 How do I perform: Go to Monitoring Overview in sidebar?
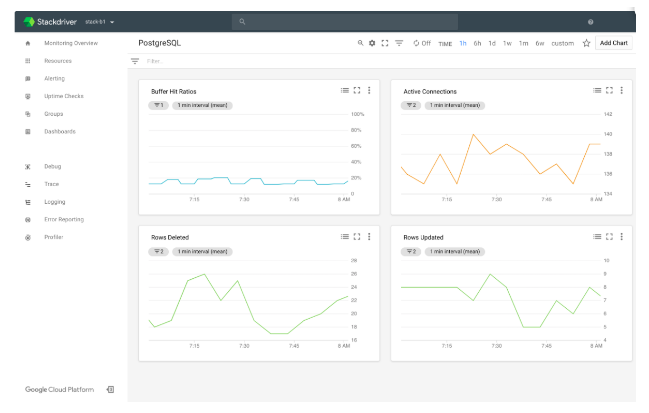(70, 43)
